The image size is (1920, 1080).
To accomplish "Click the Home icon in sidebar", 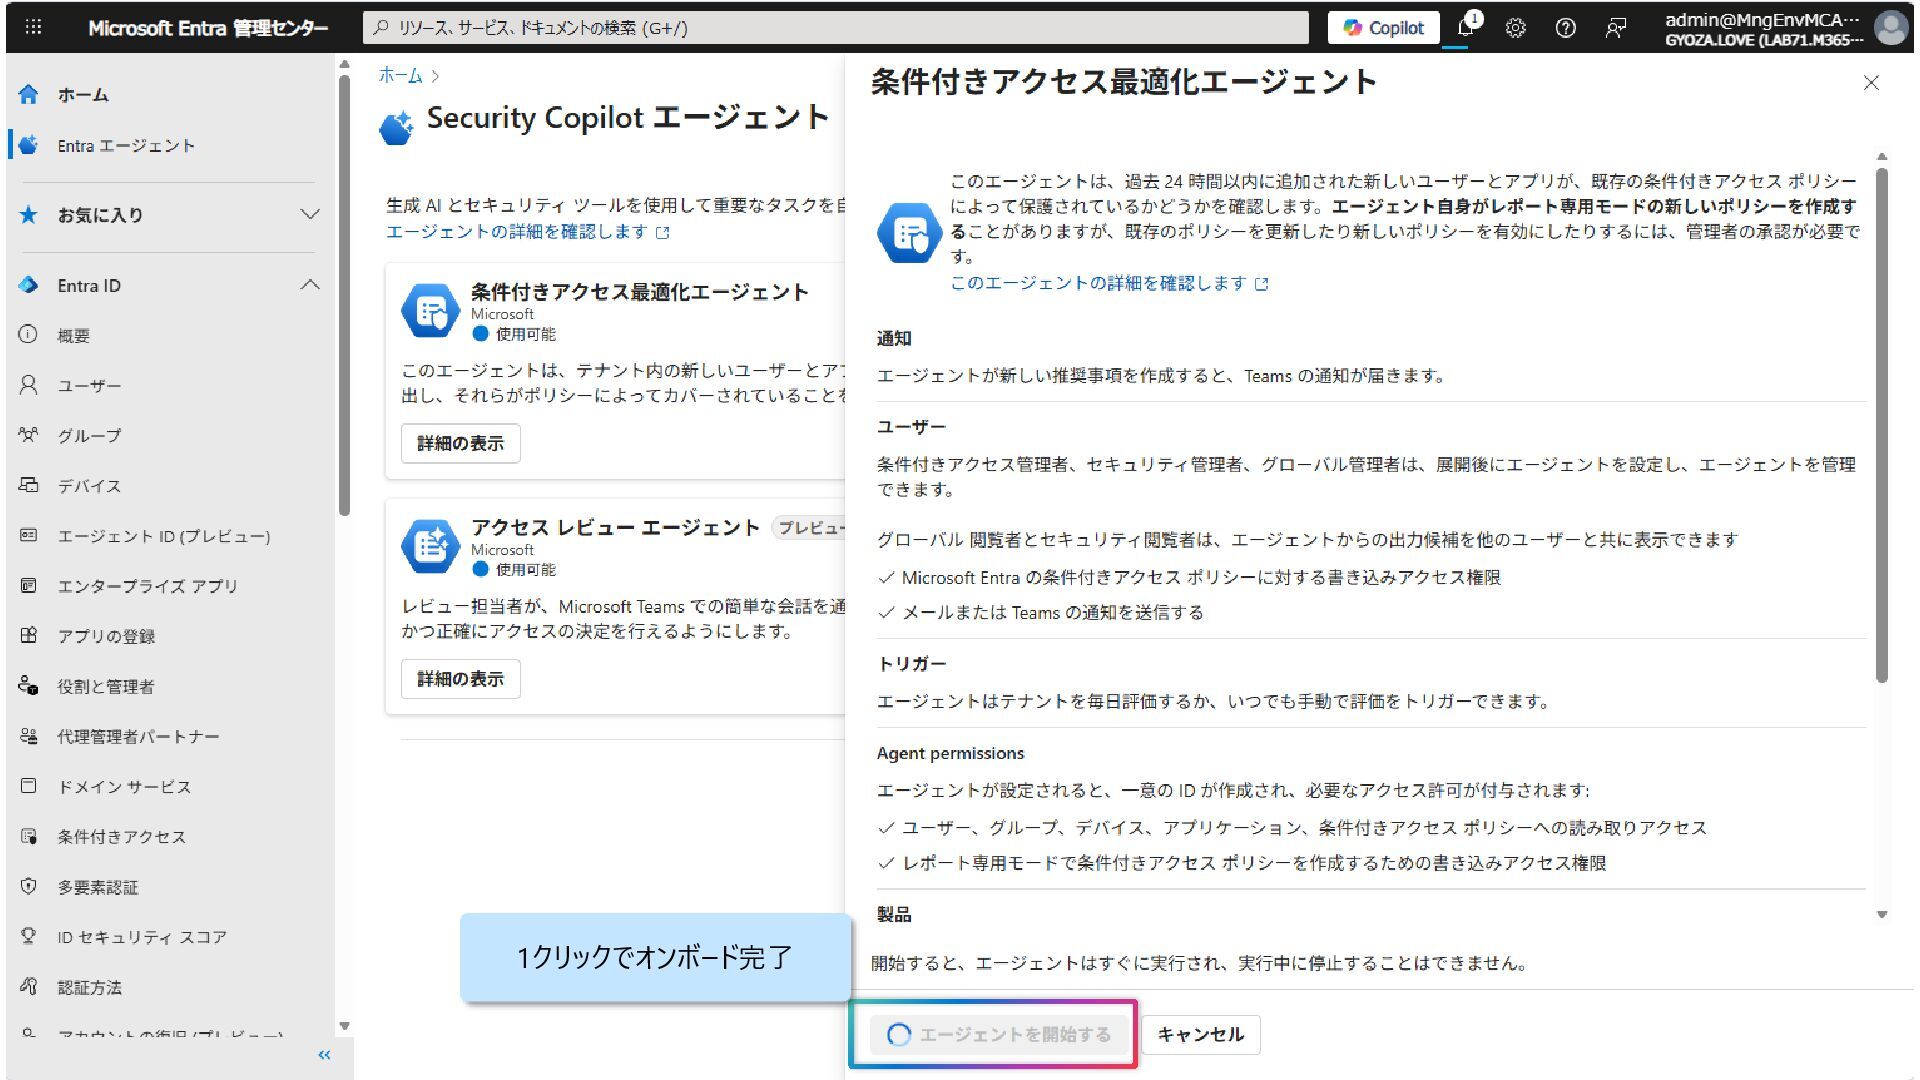I will (x=28, y=95).
